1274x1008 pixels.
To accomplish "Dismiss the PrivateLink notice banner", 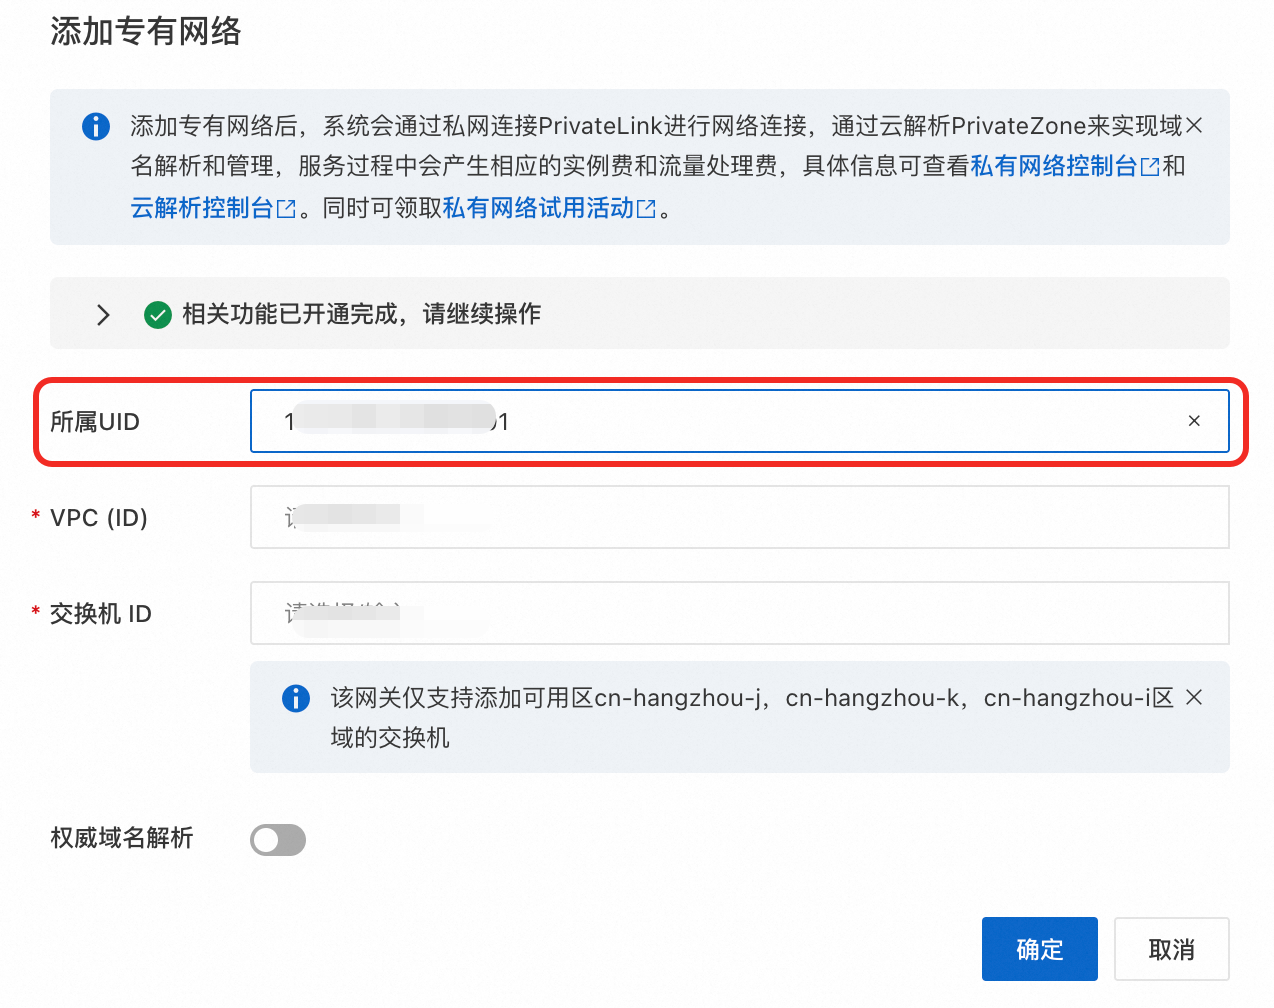I will [x=1194, y=125].
